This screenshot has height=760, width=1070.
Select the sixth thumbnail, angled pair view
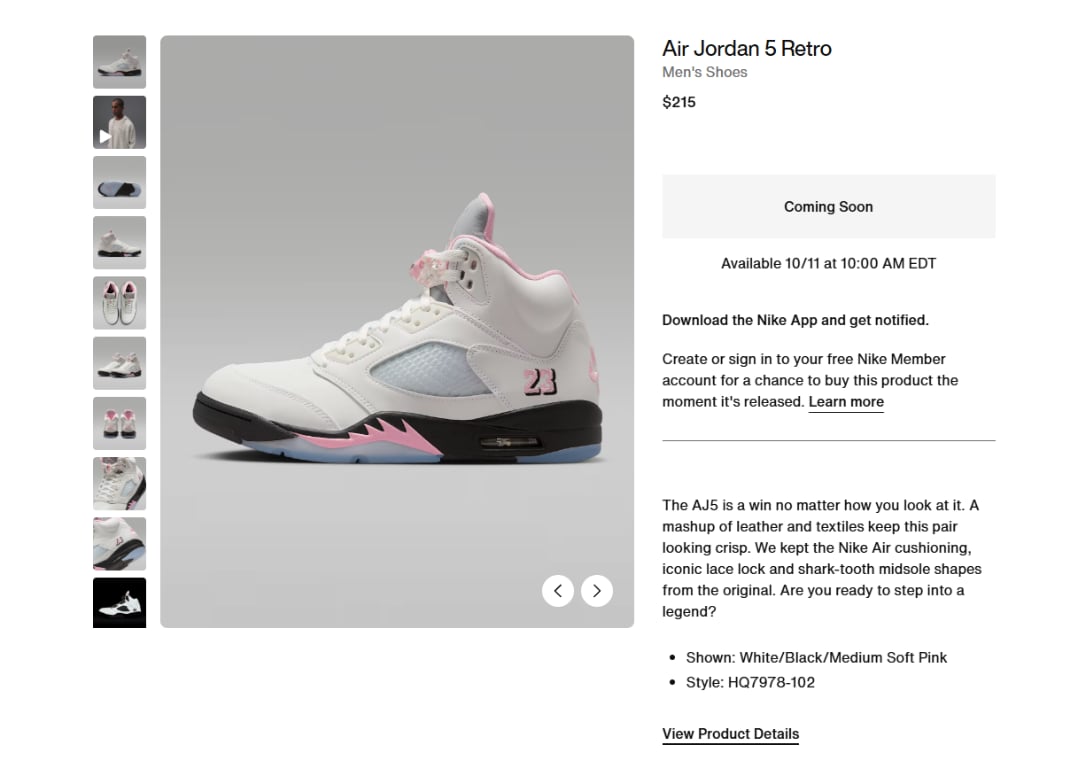[119, 363]
